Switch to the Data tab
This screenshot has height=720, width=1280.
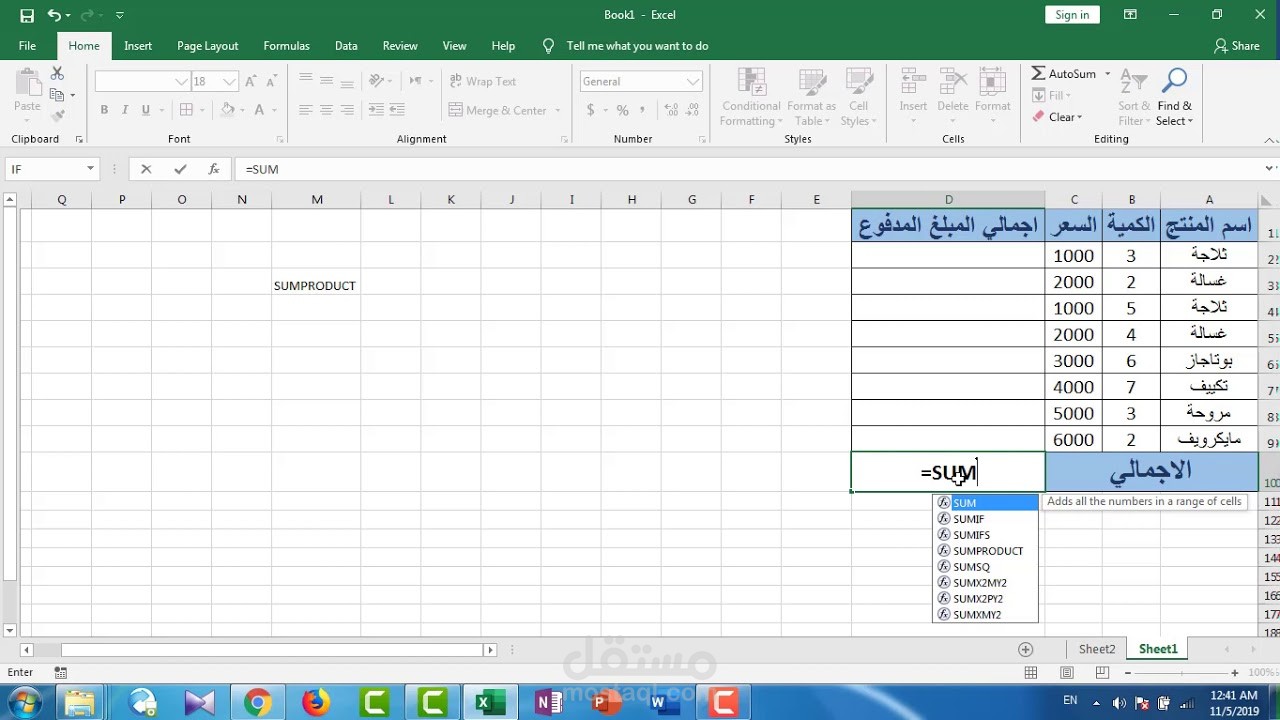point(346,46)
